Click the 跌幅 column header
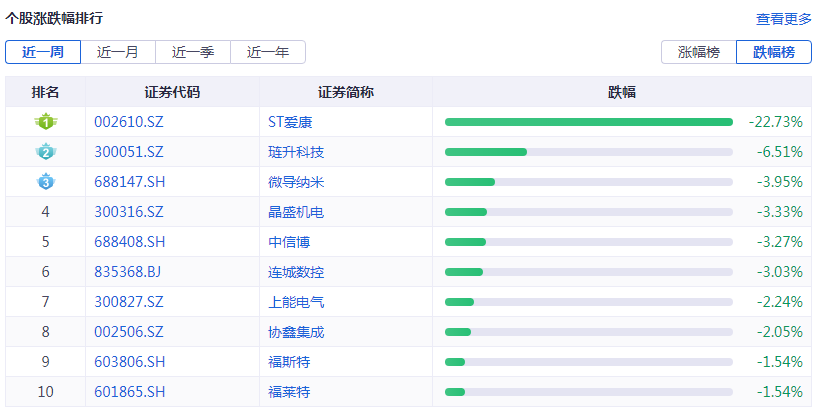 tap(622, 92)
